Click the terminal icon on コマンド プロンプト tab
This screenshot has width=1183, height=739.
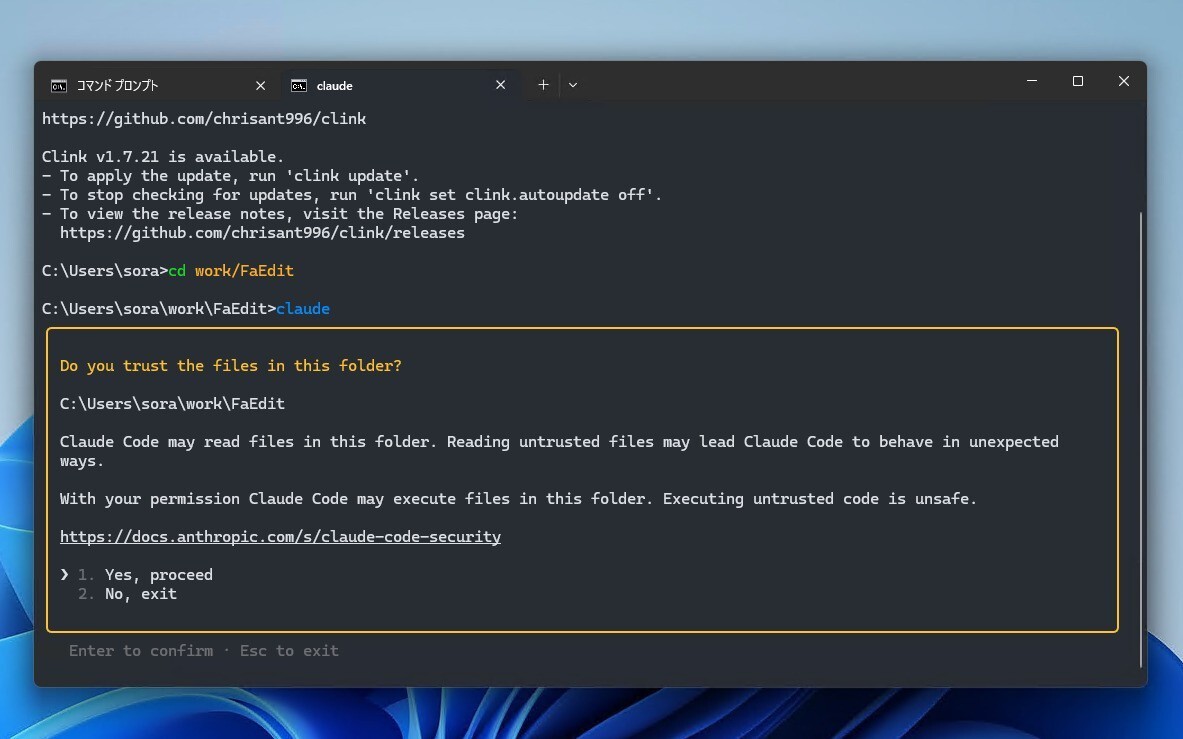point(59,86)
